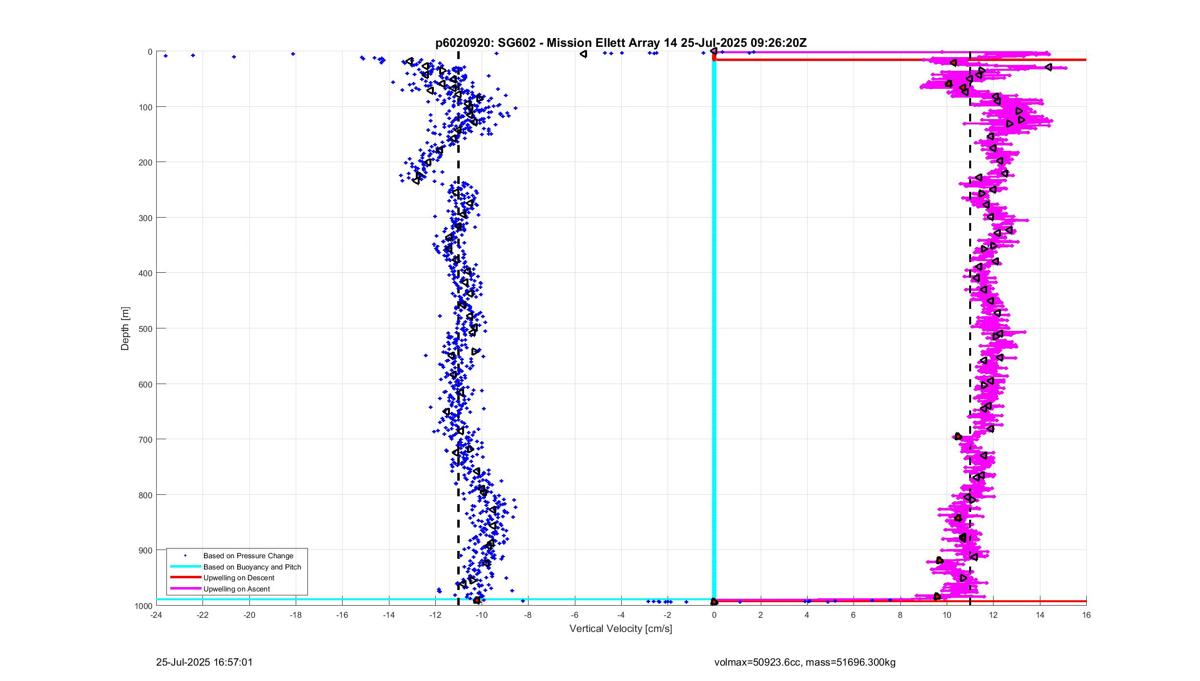Click depth tick label "1000"
1200x681 pixels.
coord(142,605)
